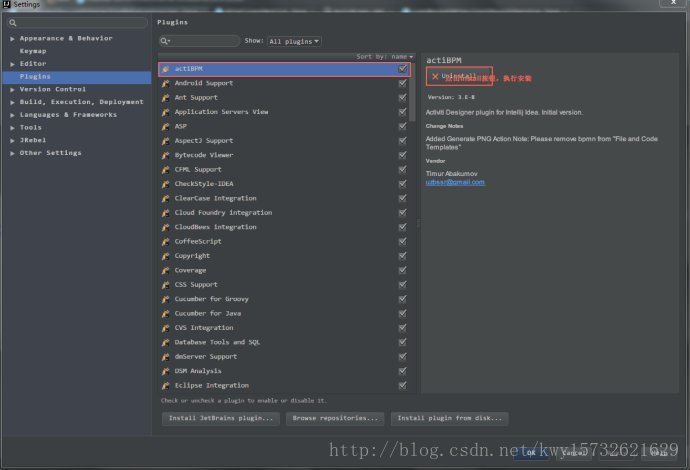Image resolution: width=690 pixels, height=470 pixels.
Task: Click the Cucumber for Groovy plugin icon
Action: point(165,299)
